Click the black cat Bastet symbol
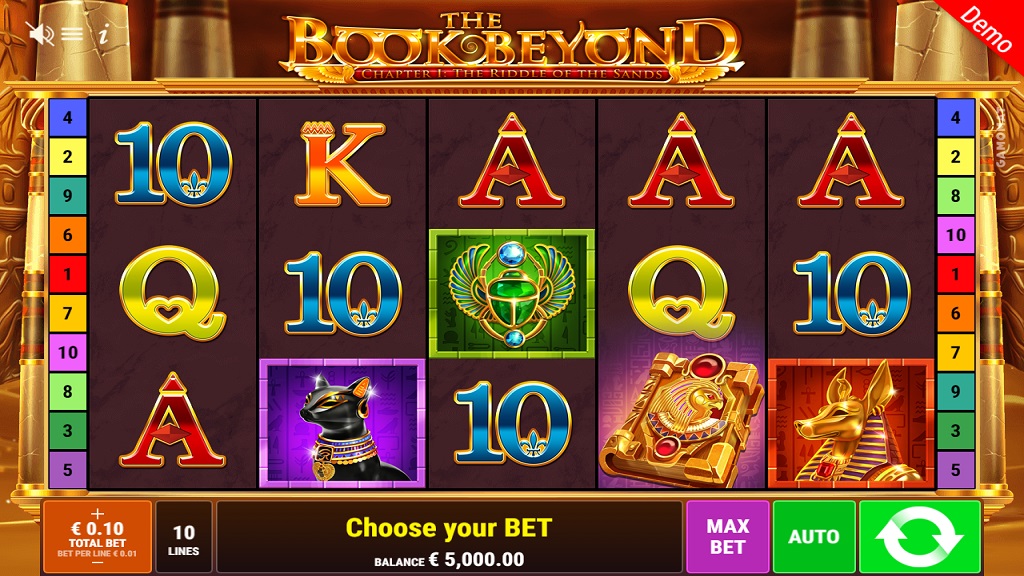 point(342,423)
